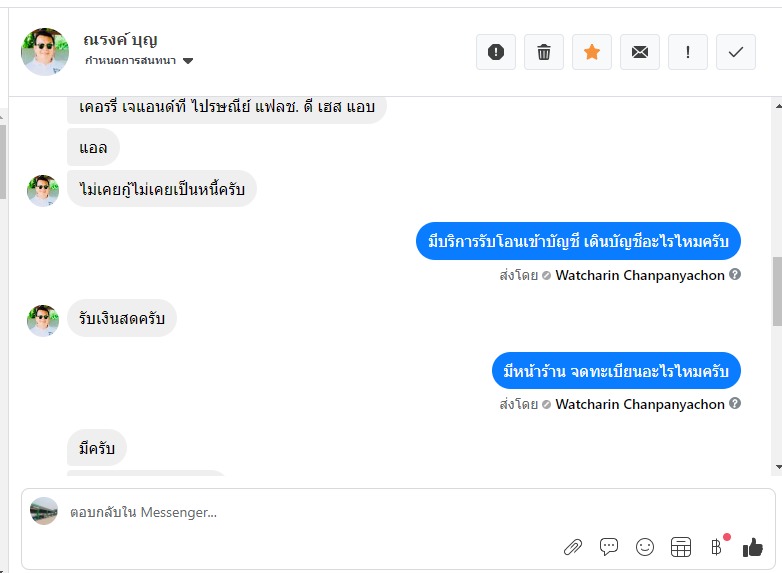
Task: Flag conversation with the plain exclamation button
Action: 688,52
